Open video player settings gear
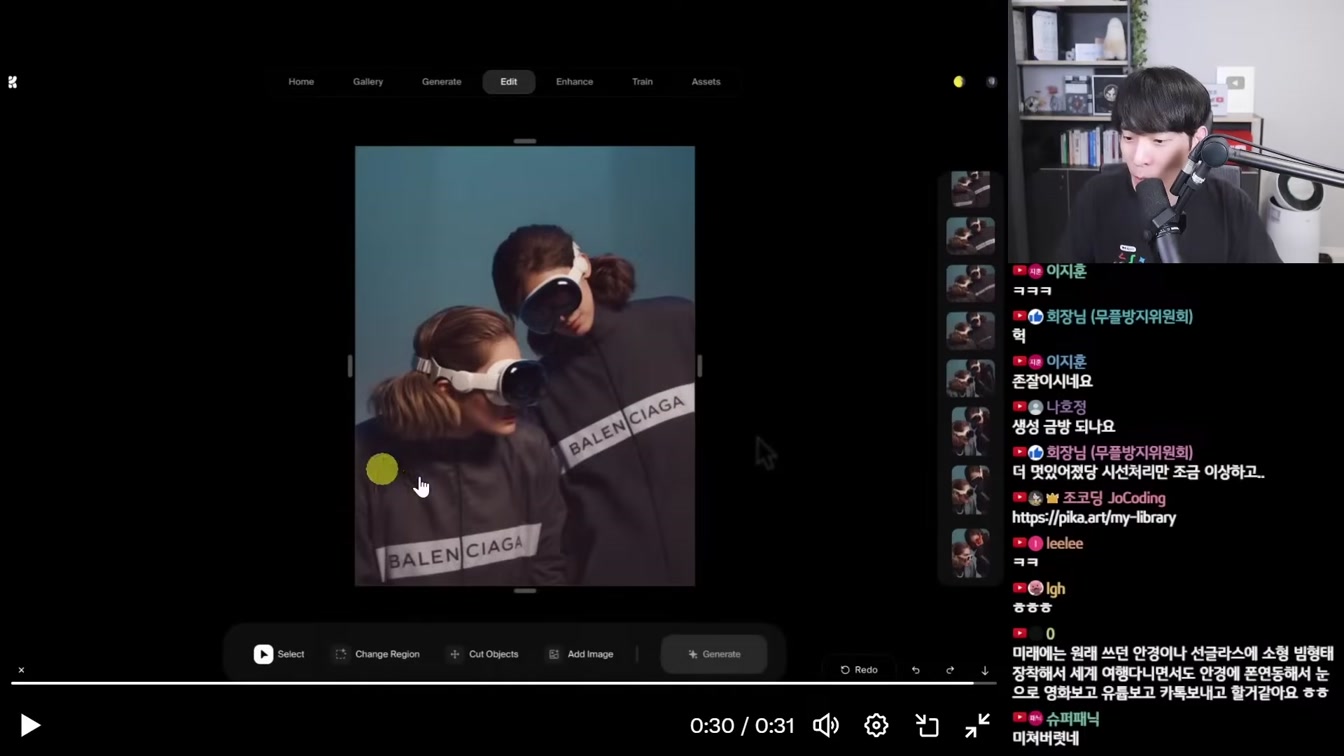The width and height of the screenshot is (1344, 756). (x=876, y=725)
